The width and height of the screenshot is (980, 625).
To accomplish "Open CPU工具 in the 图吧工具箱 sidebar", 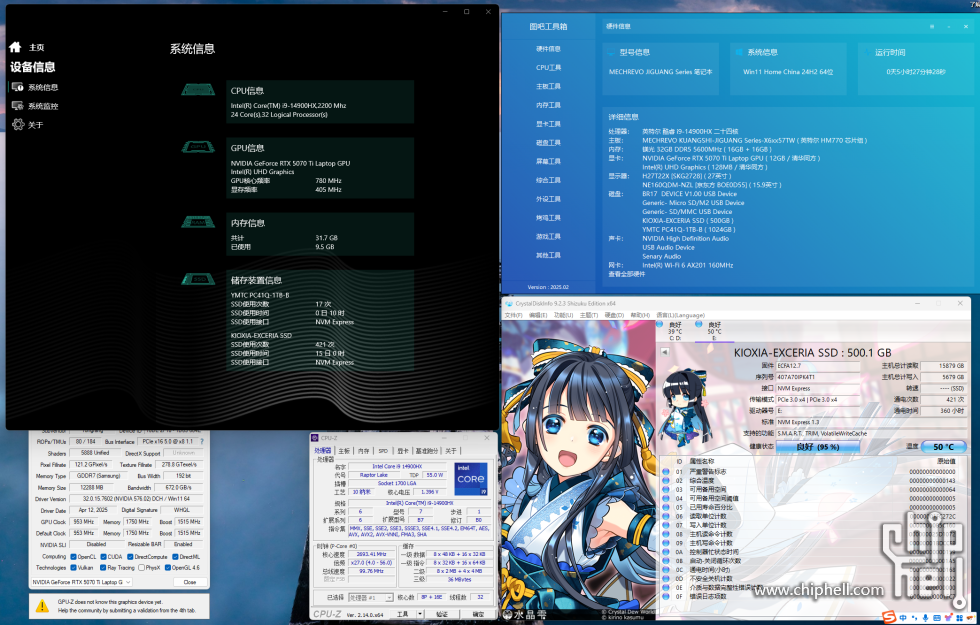I will [x=548, y=68].
